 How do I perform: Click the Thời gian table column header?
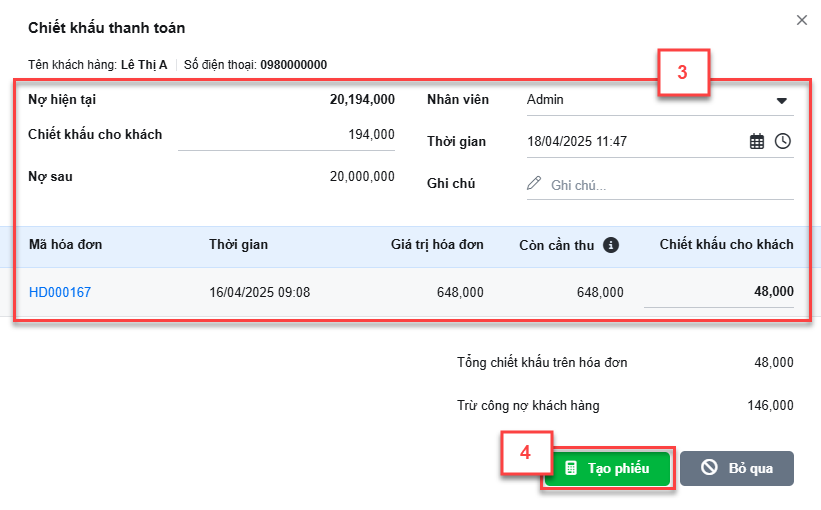238,245
